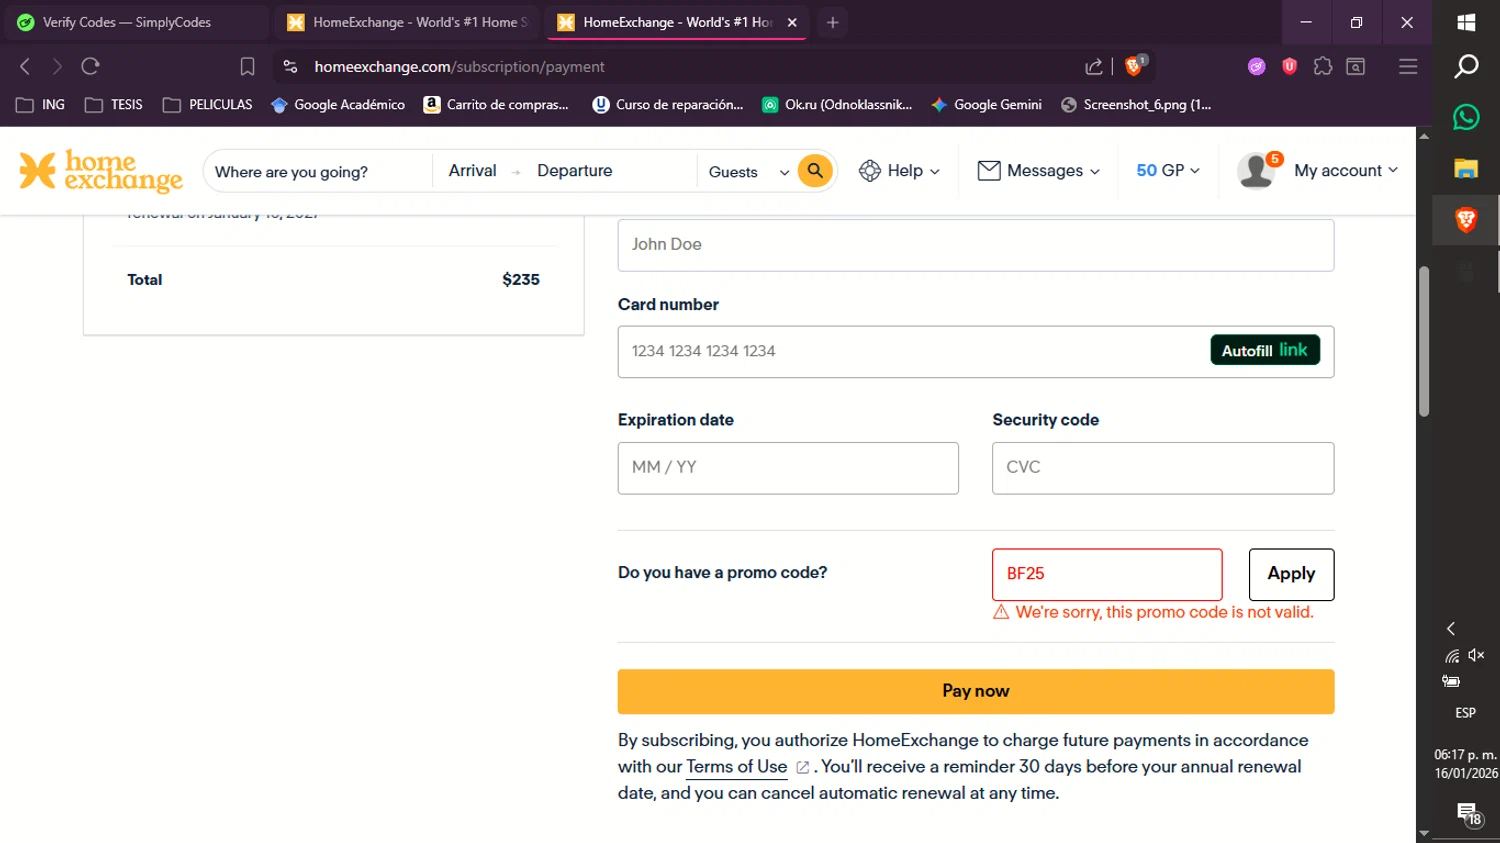Image resolution: width=1500 pixels, height=843 pixels.
Task: Open File Explorer from the taskbar
Action: pos(1466,168)
